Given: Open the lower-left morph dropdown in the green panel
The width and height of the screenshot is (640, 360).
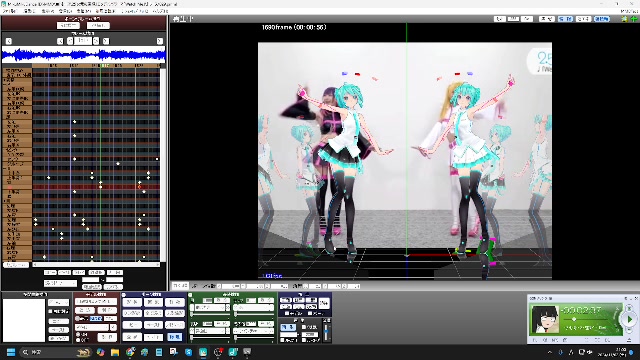Looking at the screenshot, I should [x=210, y=331].
